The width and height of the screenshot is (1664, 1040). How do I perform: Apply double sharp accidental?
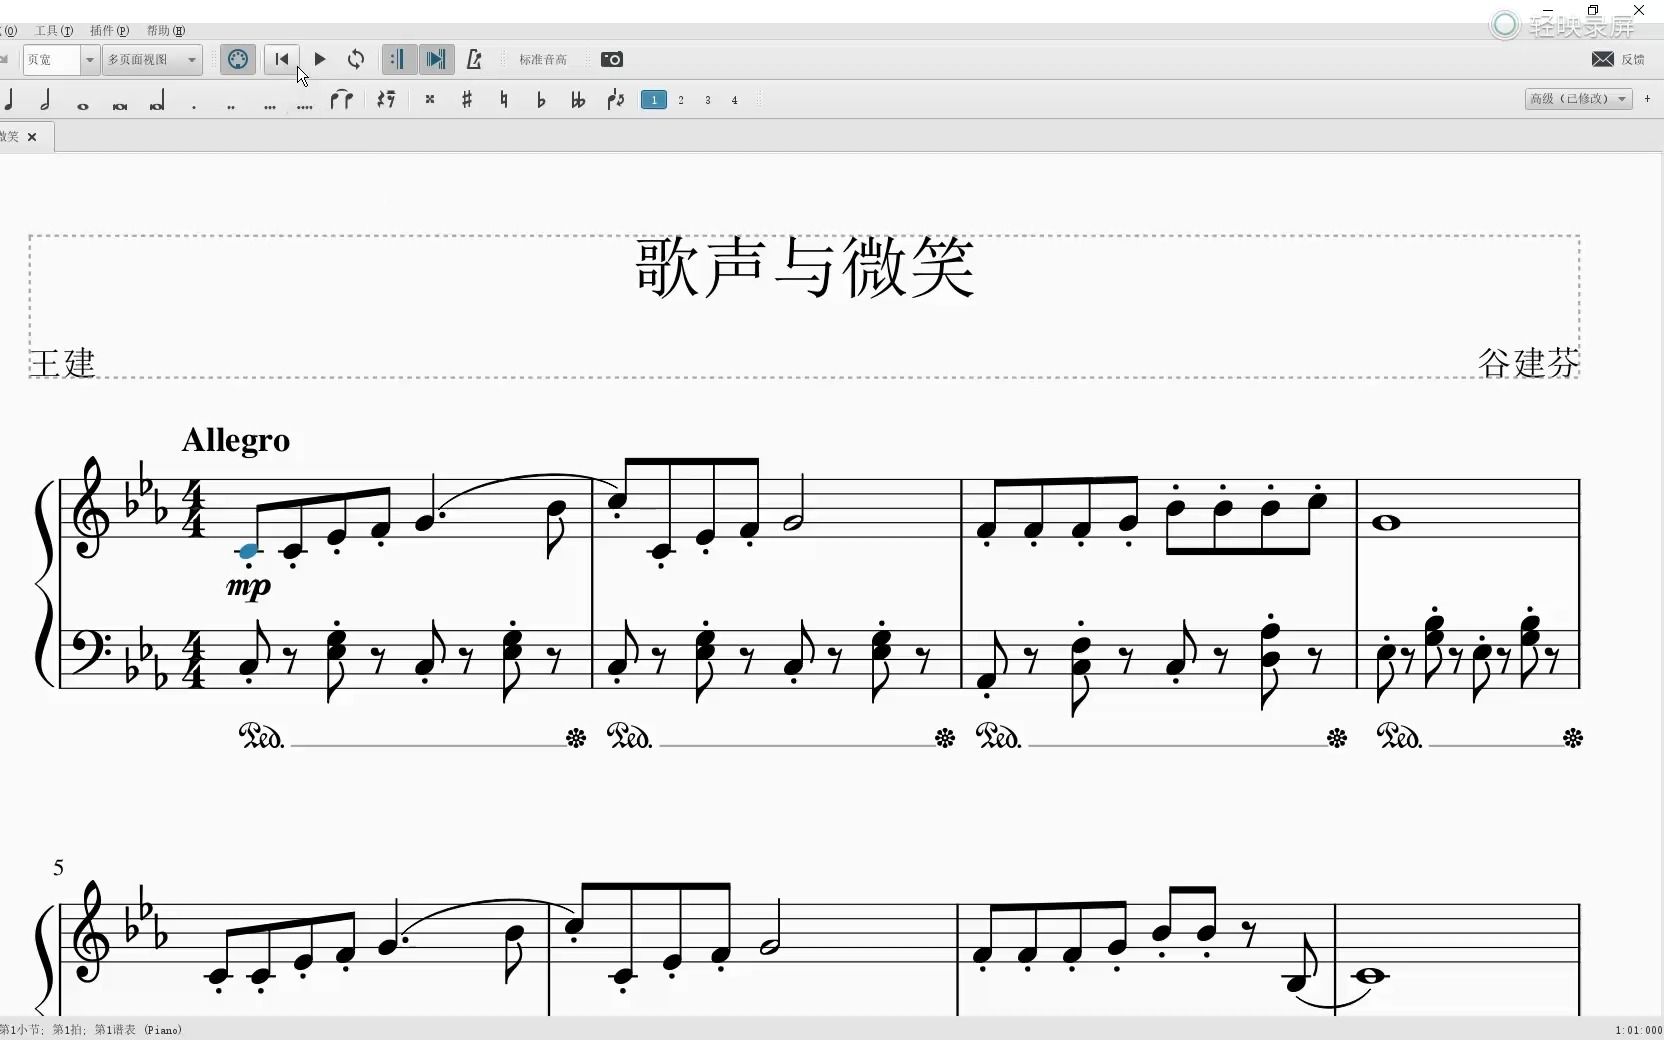tap(430, 99)
